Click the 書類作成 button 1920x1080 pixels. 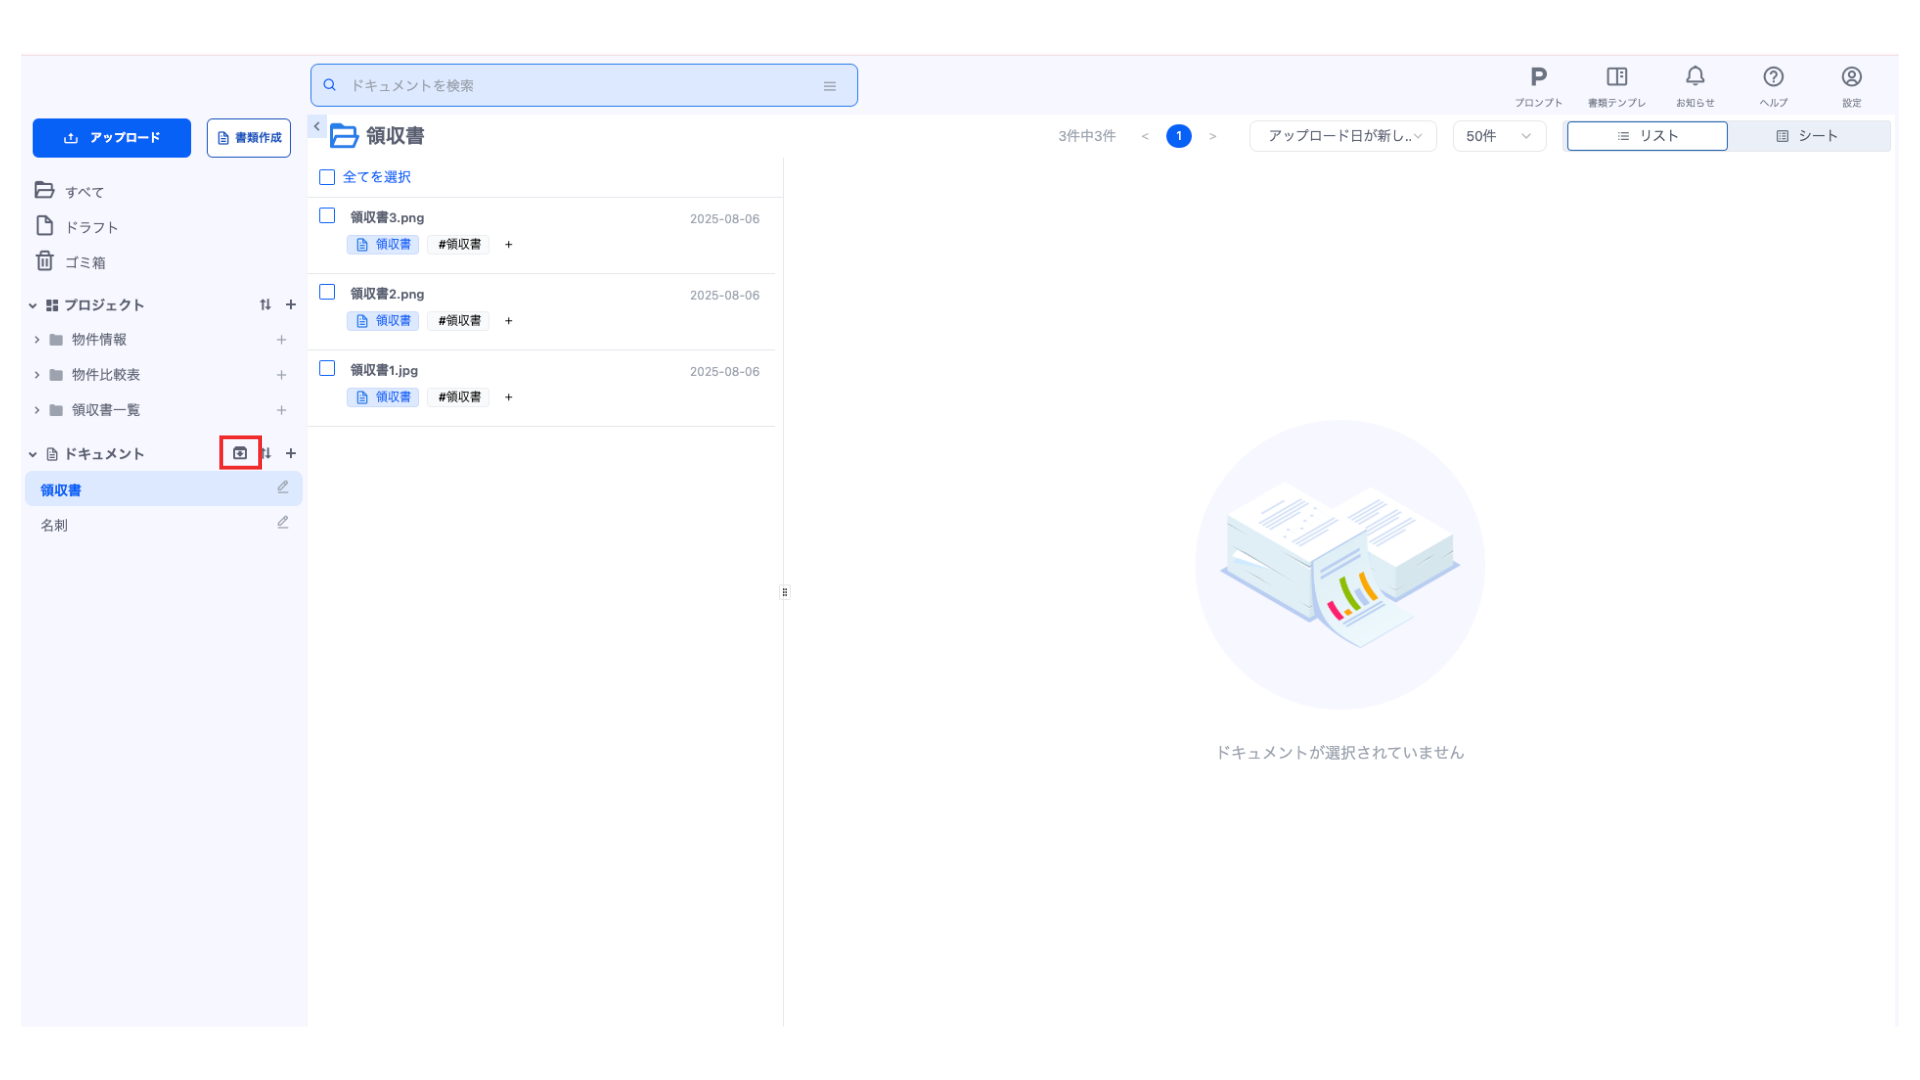pyautogui.click(x=249, y=138)
